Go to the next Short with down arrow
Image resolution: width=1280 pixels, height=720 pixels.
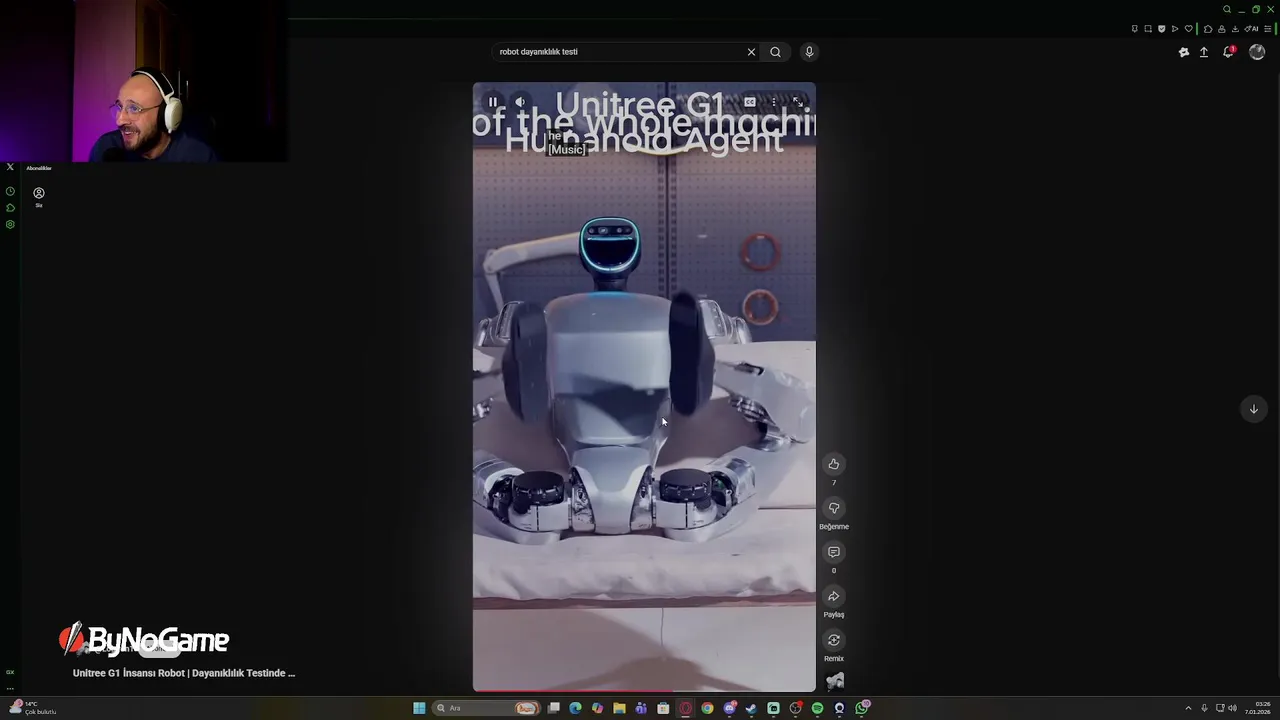[x=1253, y=409]
